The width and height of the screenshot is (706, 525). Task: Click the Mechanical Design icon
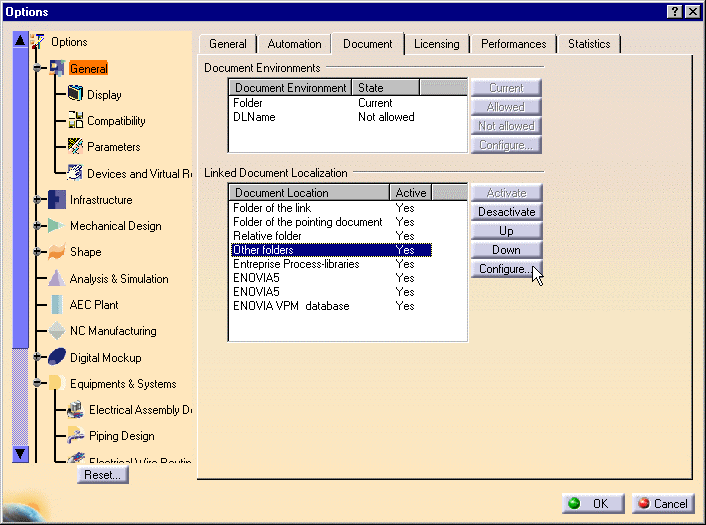[x=57, y=226]
